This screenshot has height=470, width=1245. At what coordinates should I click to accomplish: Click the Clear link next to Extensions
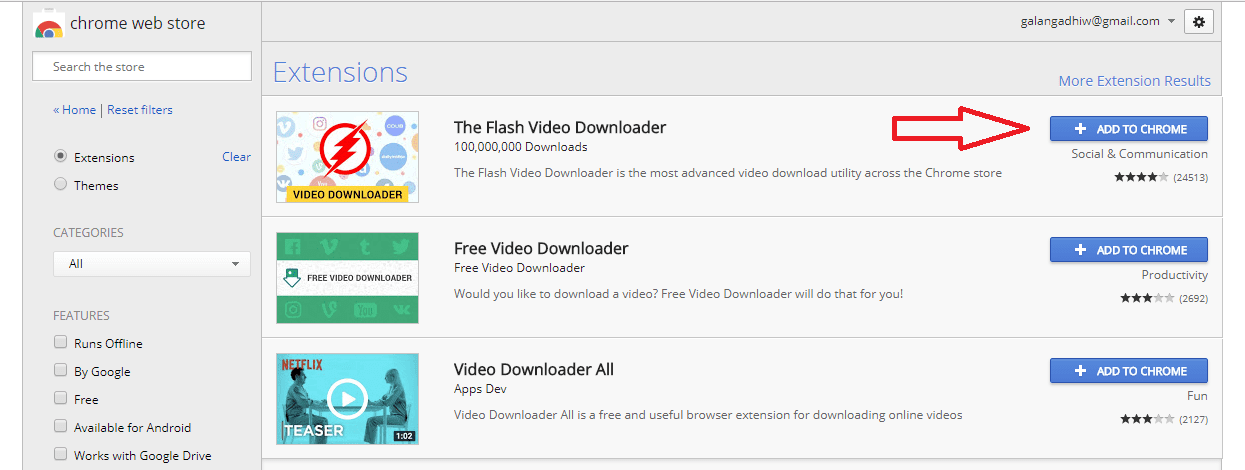(236, 157)
